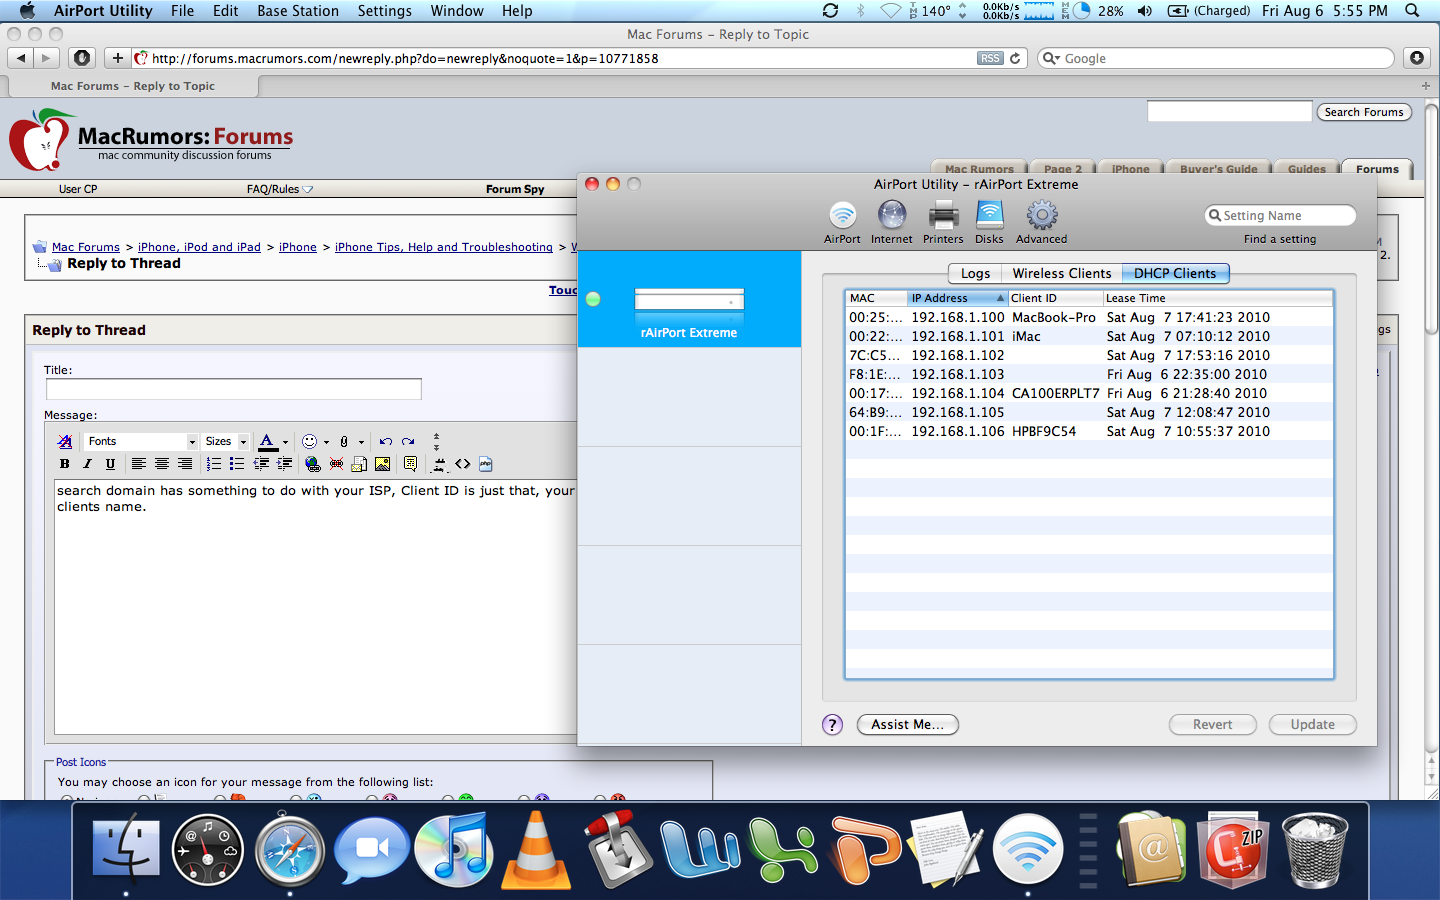Insert an image into the message

(383, 464)
